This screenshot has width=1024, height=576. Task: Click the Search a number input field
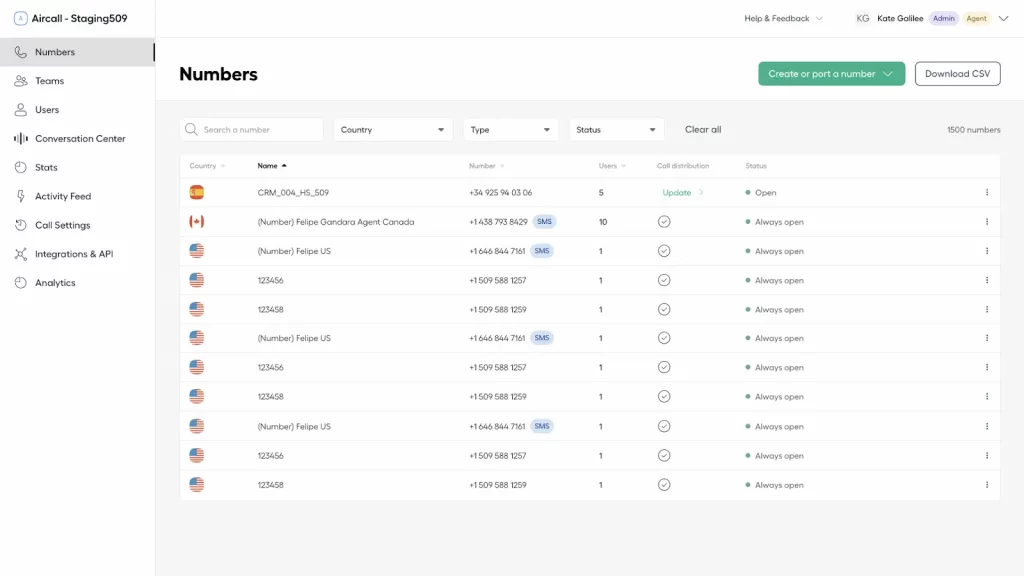[x=260, y=130]
